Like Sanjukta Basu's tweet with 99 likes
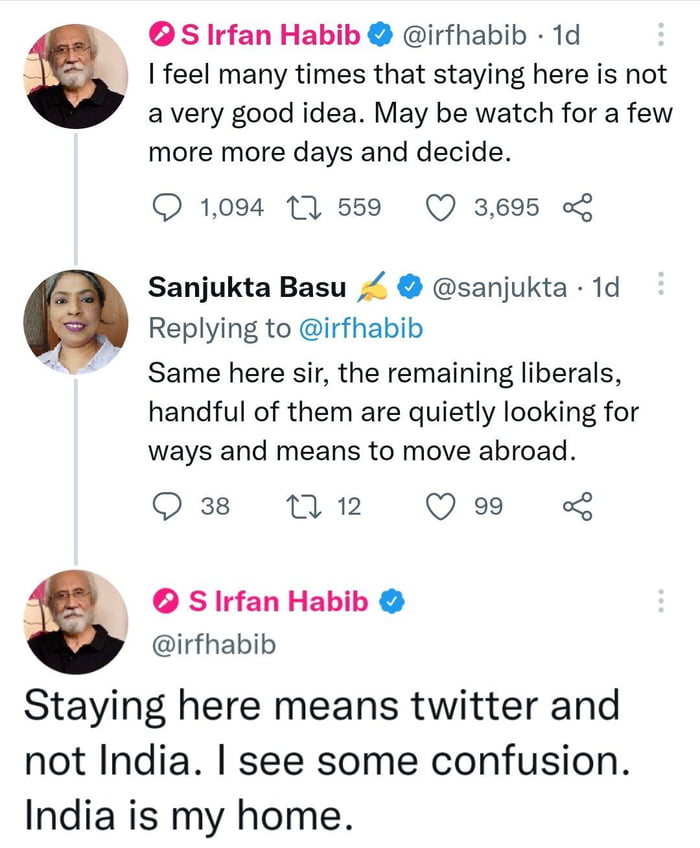The height and width of the screenshot is (848, 700). click(x=440, y=507)
